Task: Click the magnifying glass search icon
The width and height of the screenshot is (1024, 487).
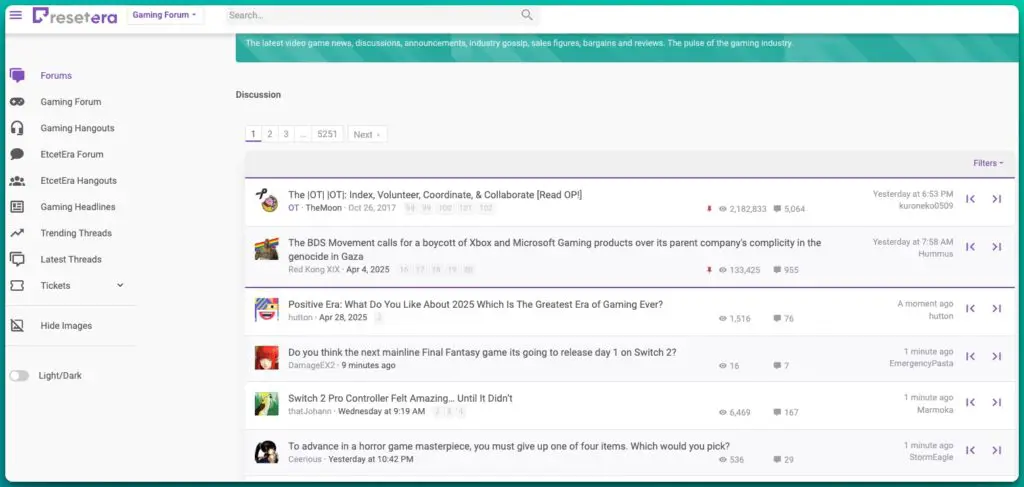Action: pos(527,15)
